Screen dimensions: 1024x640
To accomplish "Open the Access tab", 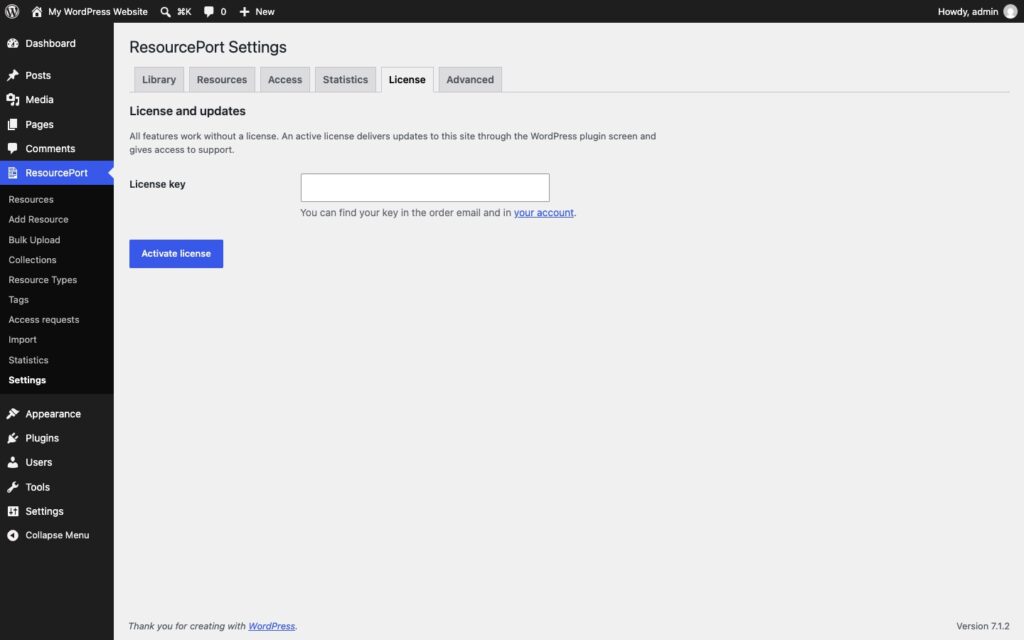I will [285, 80].
